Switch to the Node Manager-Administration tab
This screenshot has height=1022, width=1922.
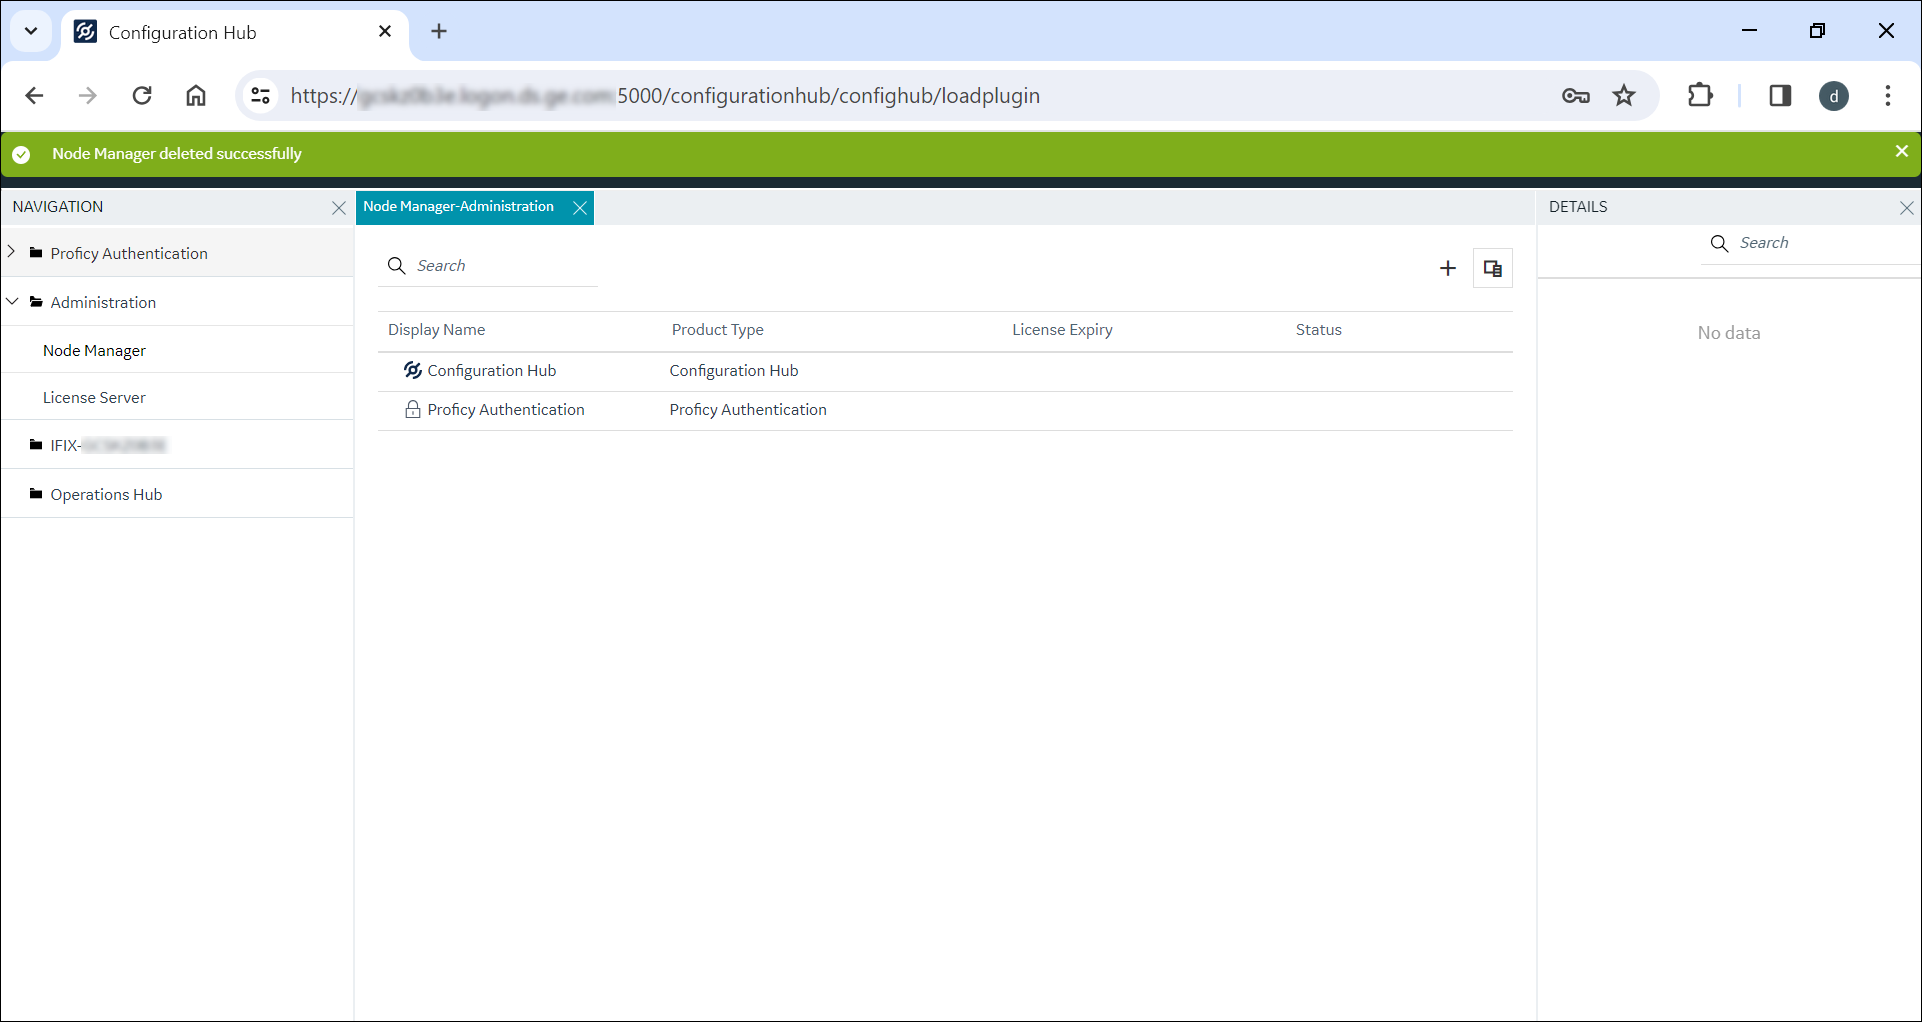tap(458, 207)
